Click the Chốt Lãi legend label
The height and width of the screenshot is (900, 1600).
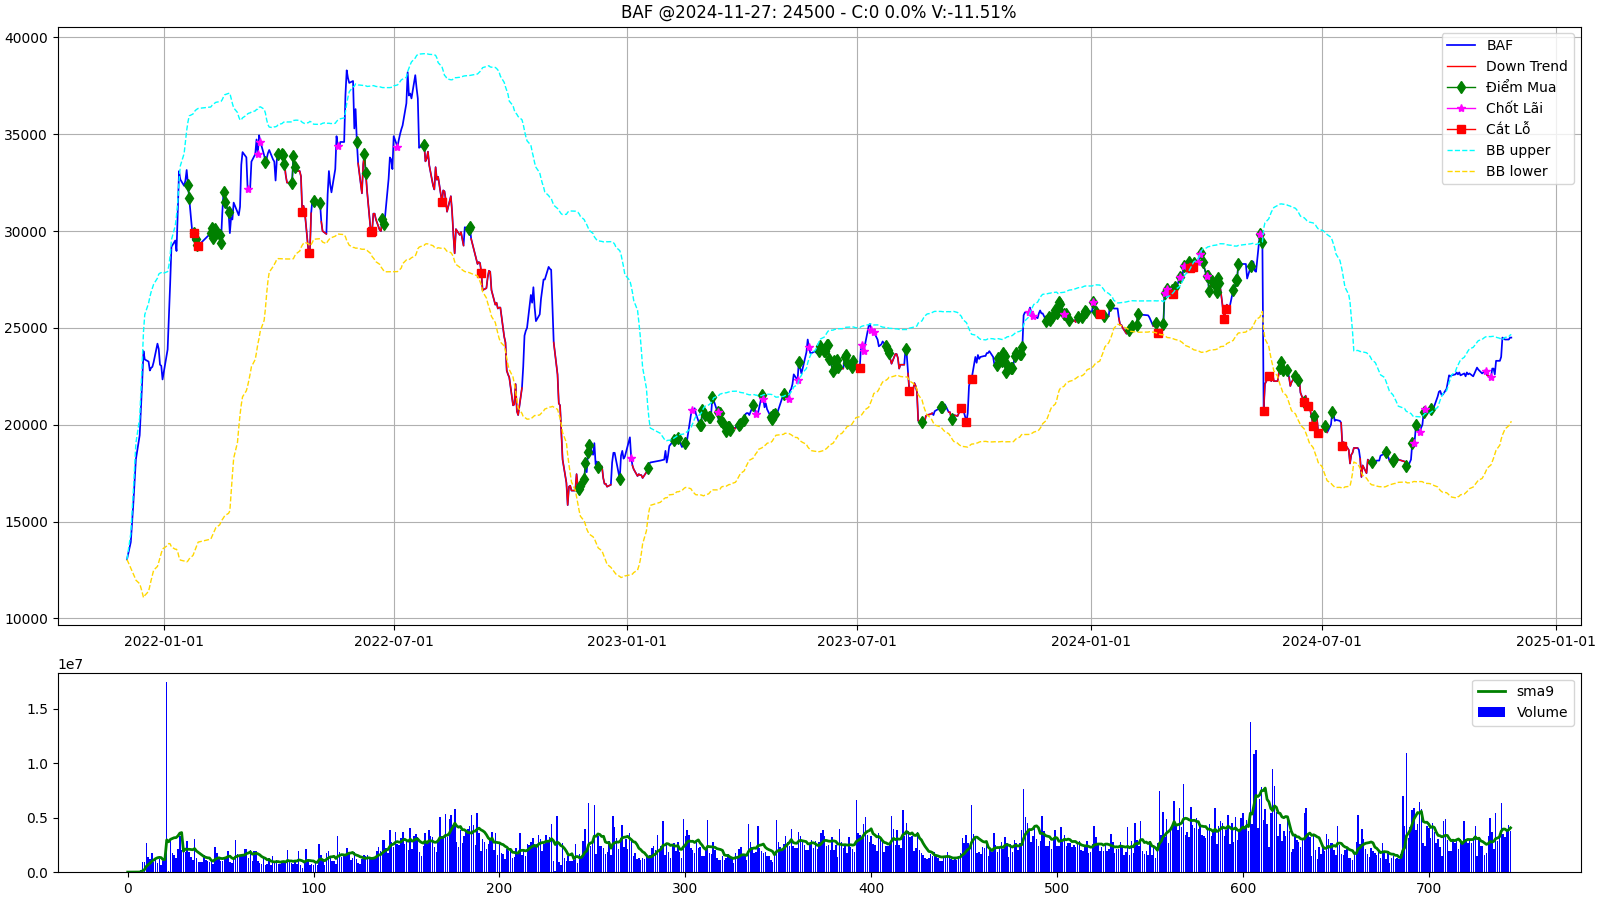1514,108
